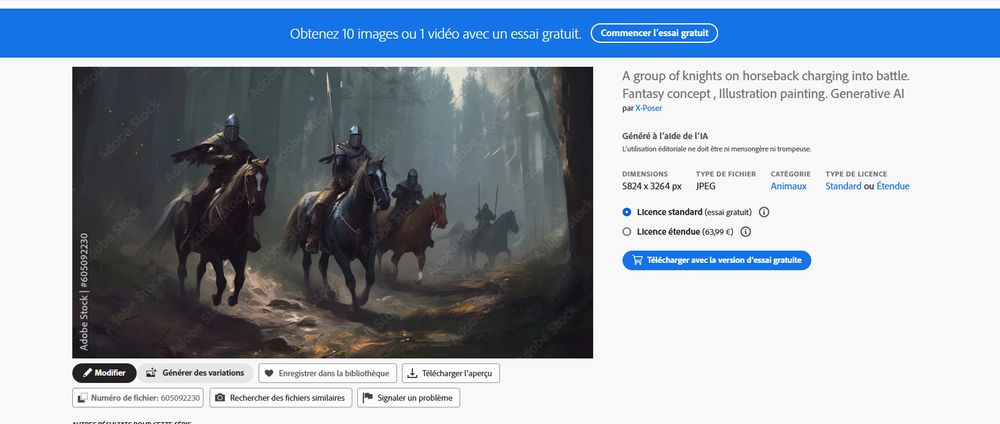Click the Rechercher des fichiers similaires button
The image size is (1000, 424).
coord(281,398)
